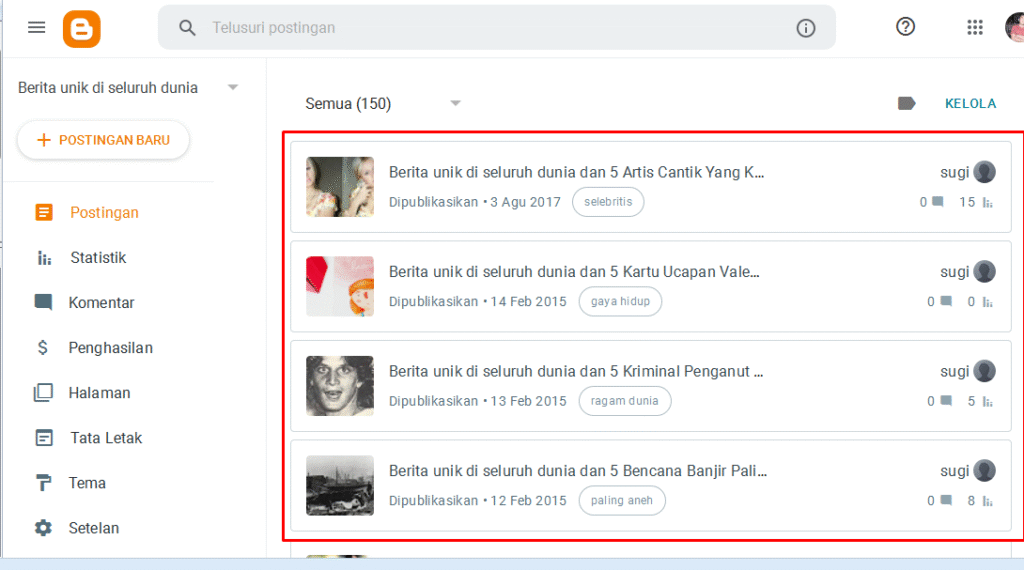Click the label tag icon
The height and width of the screenshot is (570, 1024).
(906, 103)
